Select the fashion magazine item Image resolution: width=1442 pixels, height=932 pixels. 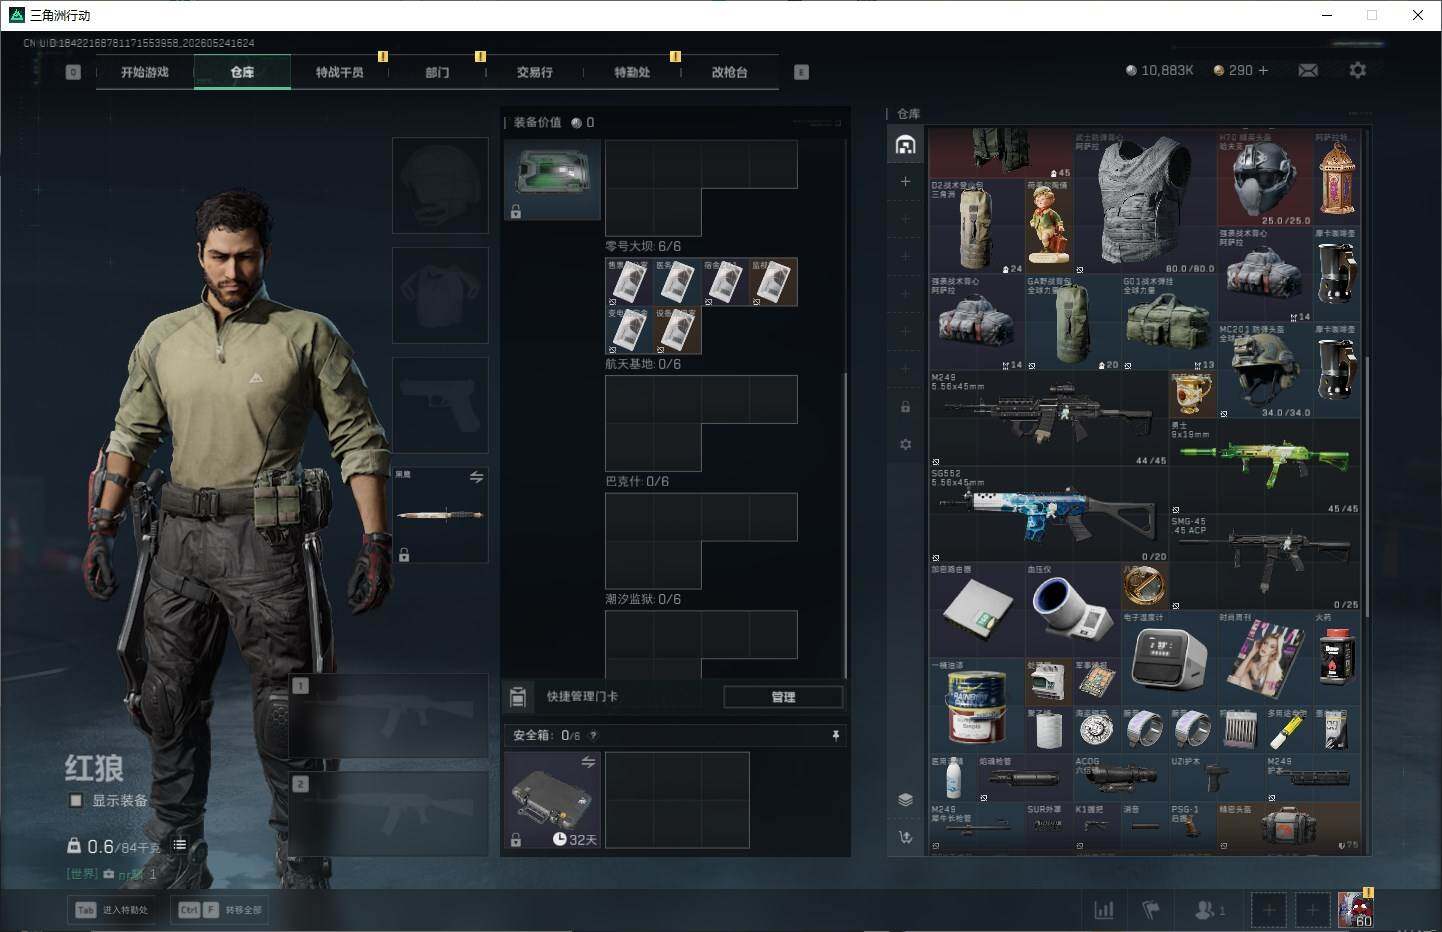1265,659
